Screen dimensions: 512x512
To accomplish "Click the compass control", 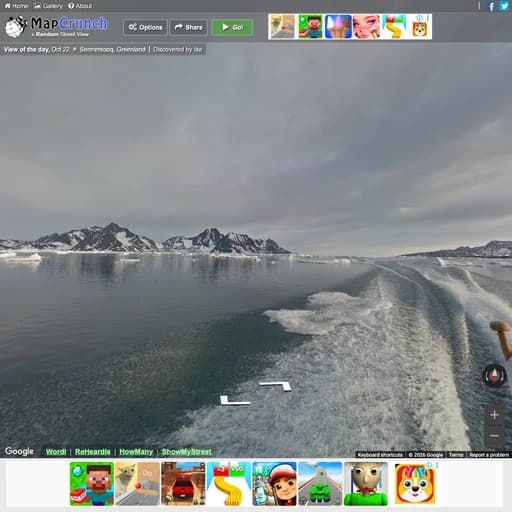I will [x=495, y=376].
